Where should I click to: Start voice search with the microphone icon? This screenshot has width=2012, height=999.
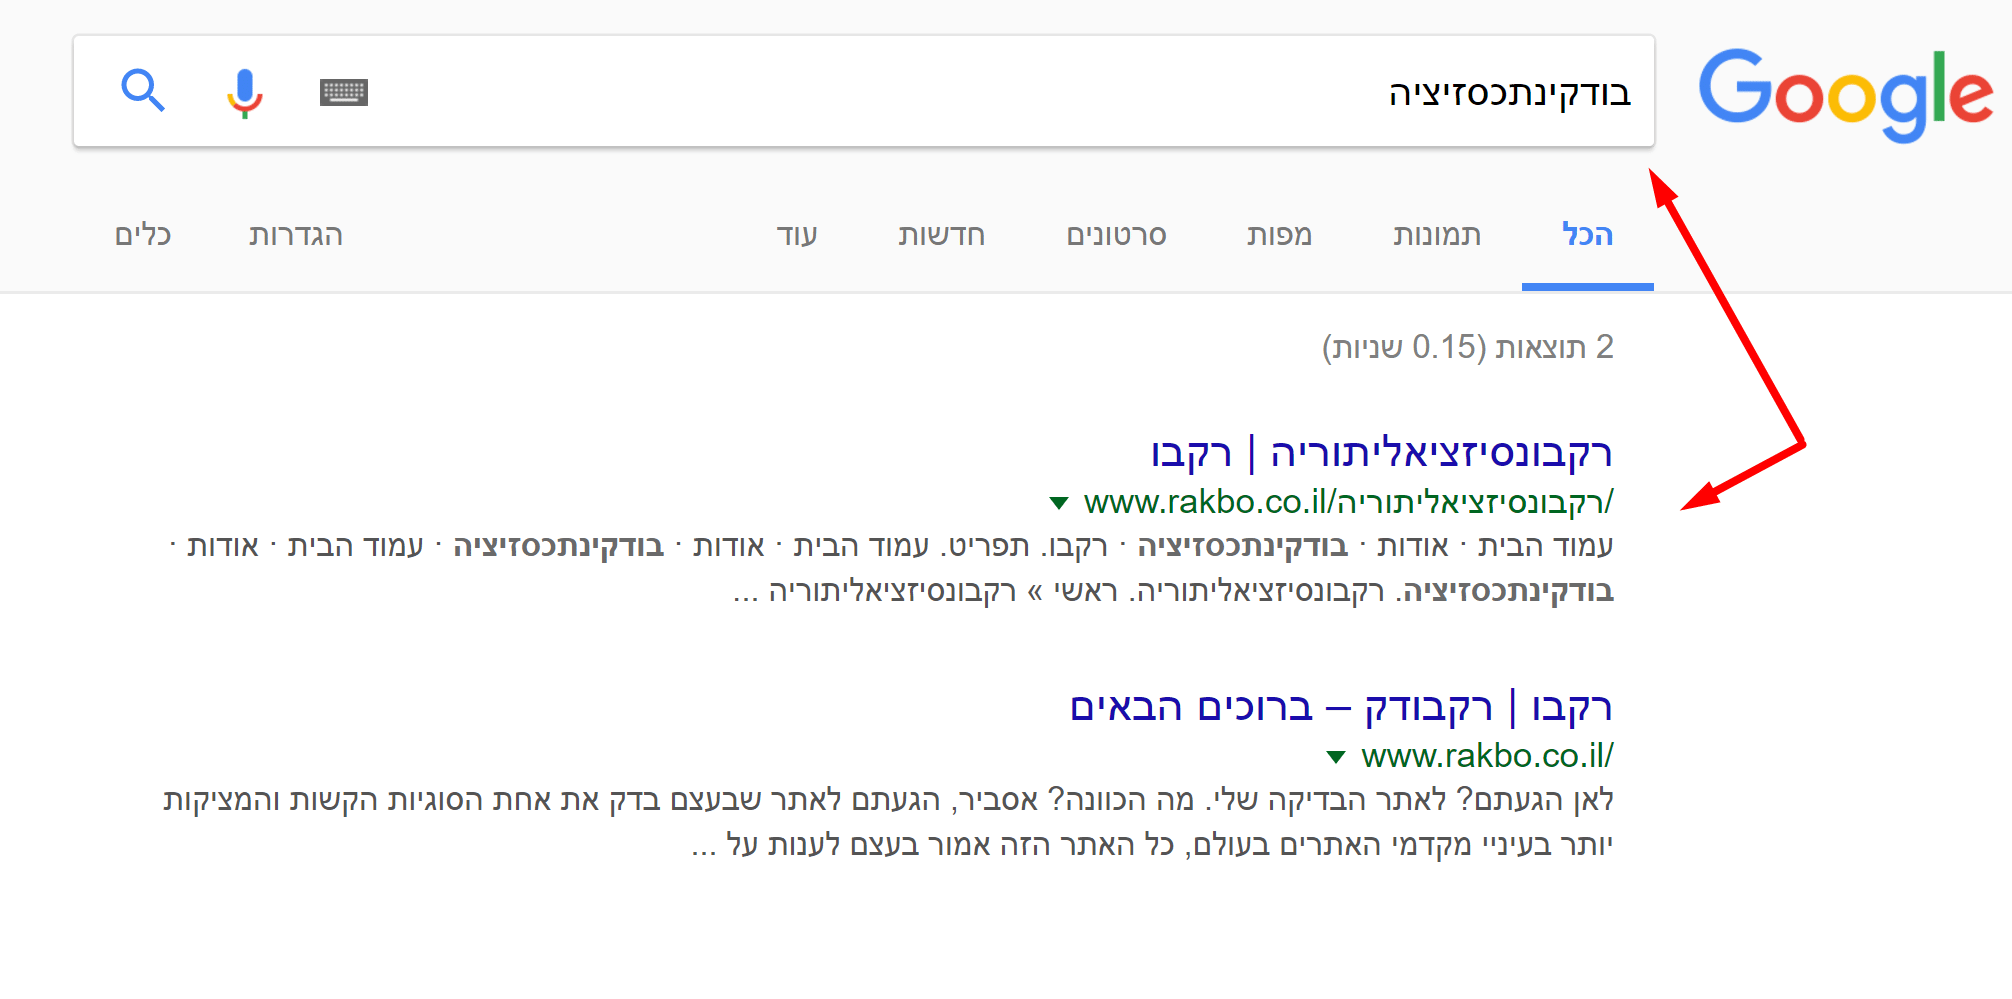[x=244, y=93]
